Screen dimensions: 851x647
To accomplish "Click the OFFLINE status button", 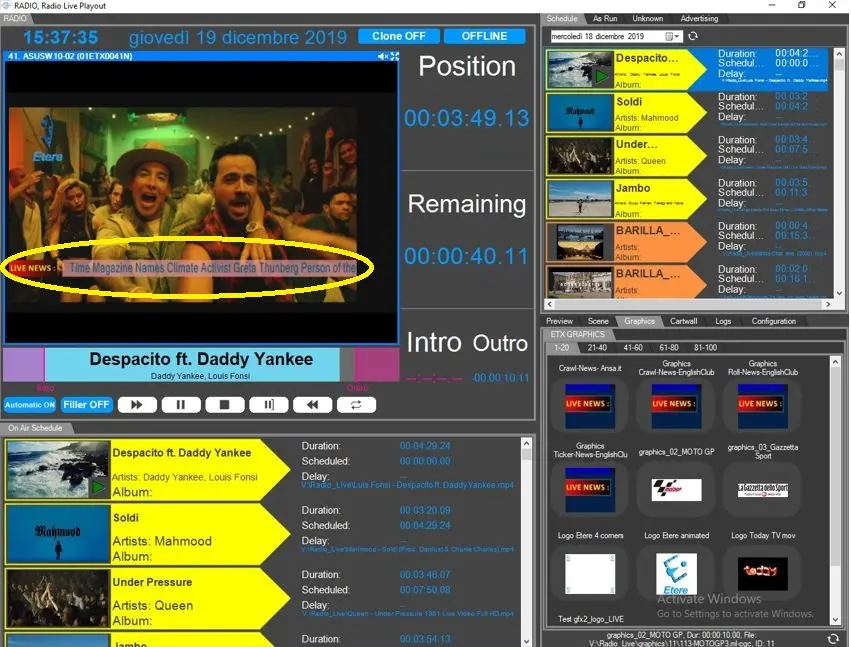I will point(485,36).
